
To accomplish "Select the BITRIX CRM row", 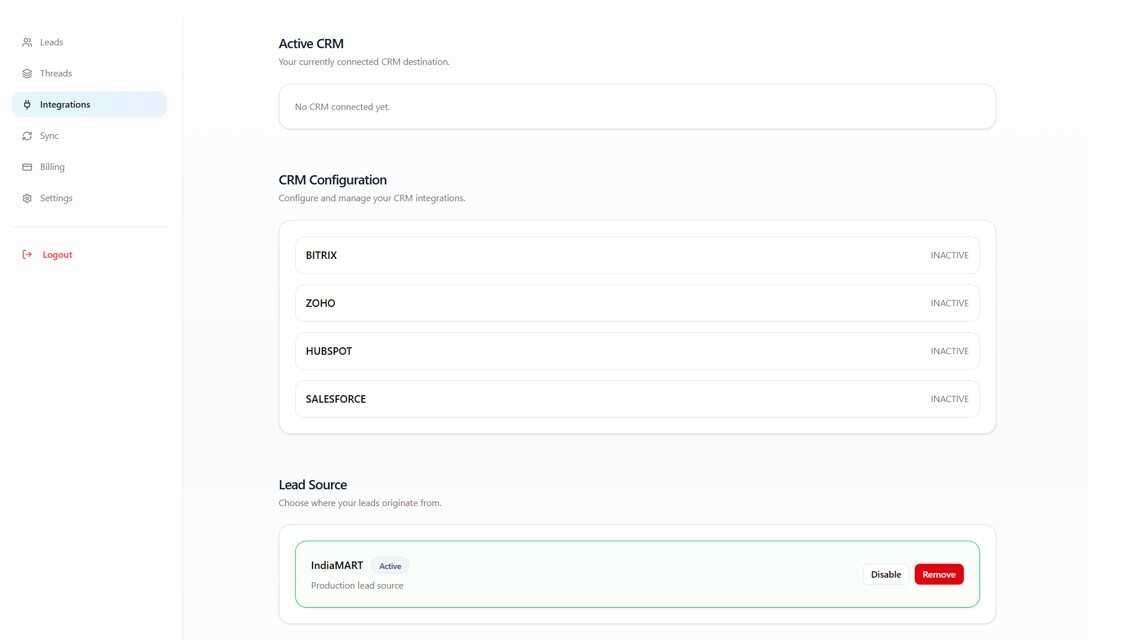I will coord(637,256).
